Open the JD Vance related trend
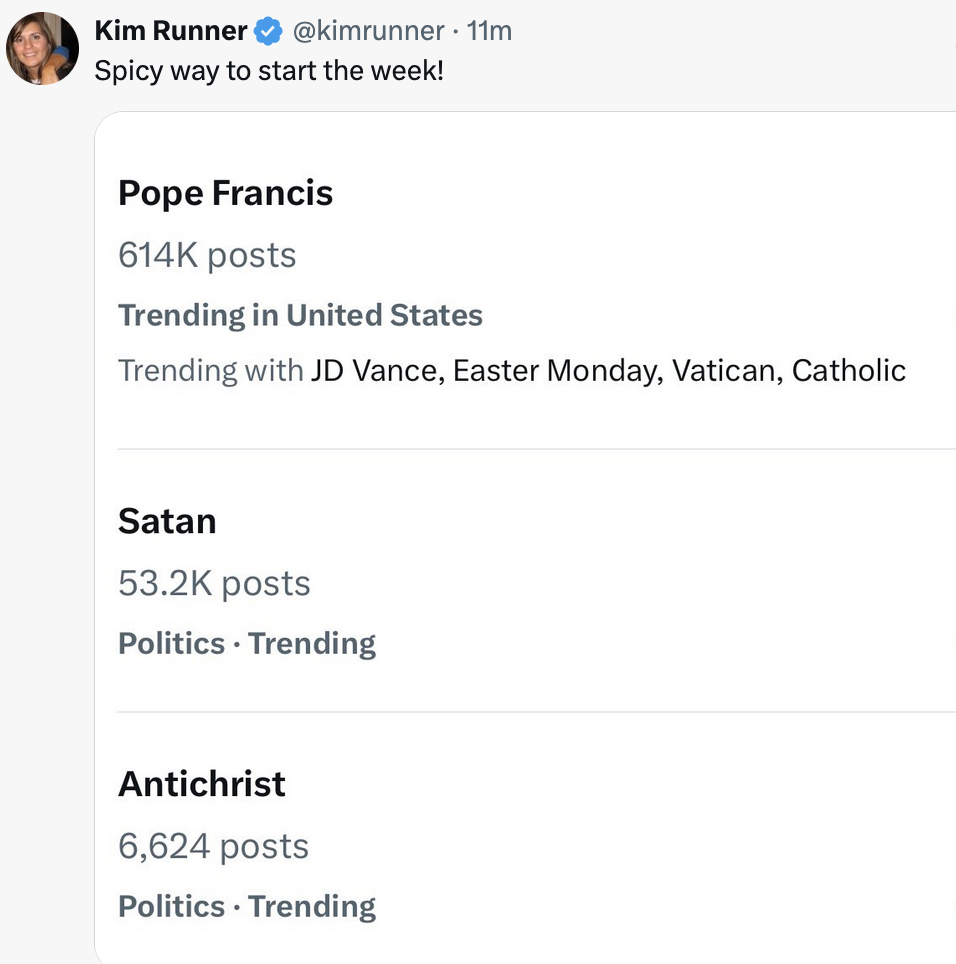 tap(374, 371)
